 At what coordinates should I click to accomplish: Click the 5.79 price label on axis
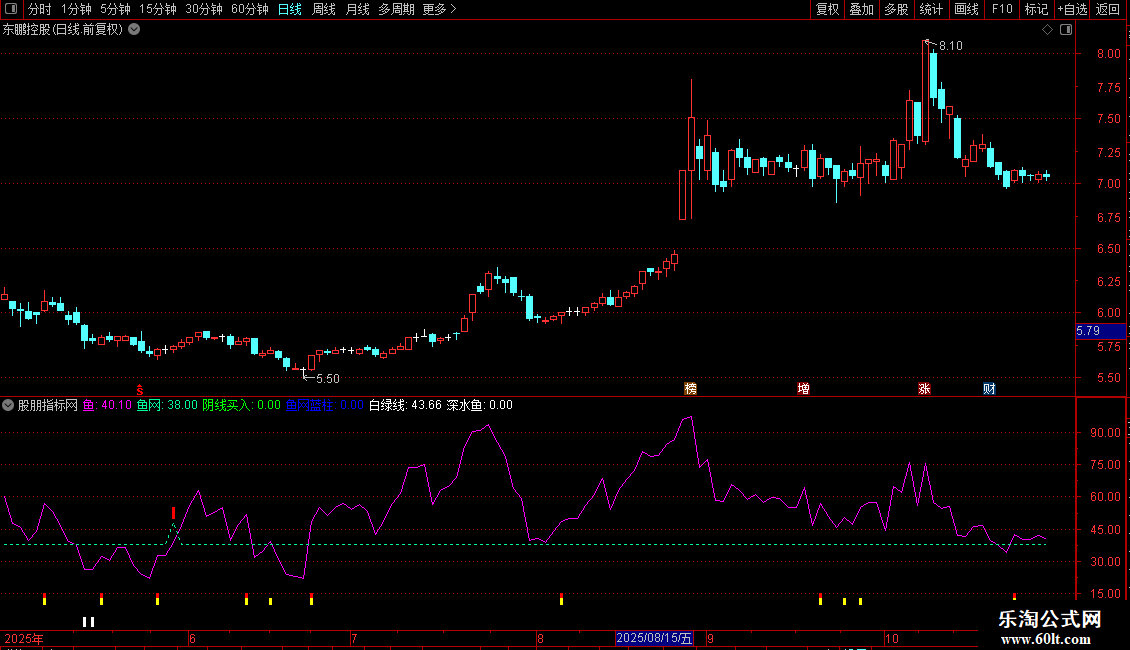click(x=1100, y=331)
